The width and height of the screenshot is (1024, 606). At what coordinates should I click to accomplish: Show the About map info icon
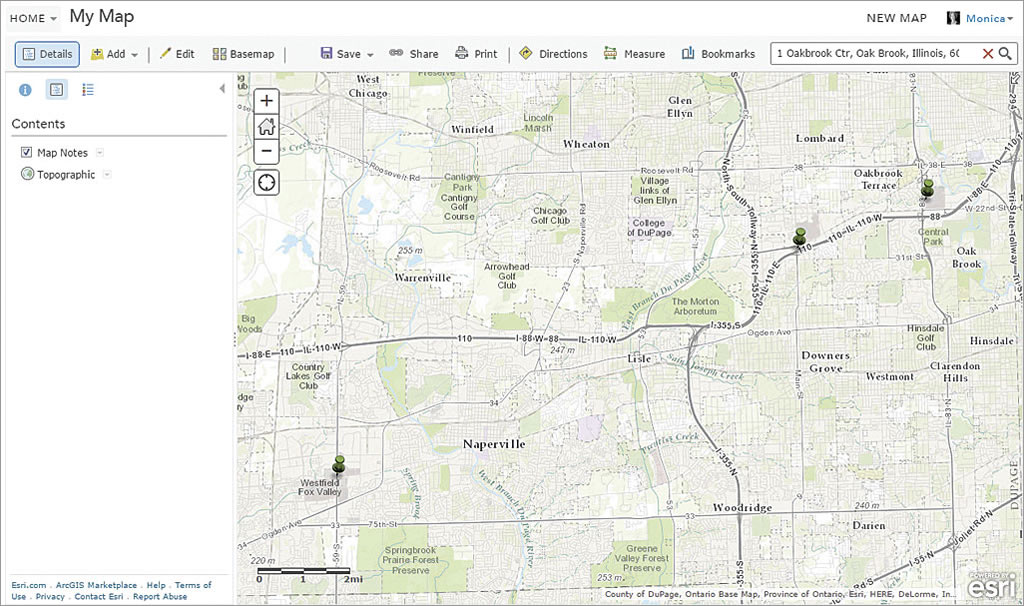click(25, 90)
